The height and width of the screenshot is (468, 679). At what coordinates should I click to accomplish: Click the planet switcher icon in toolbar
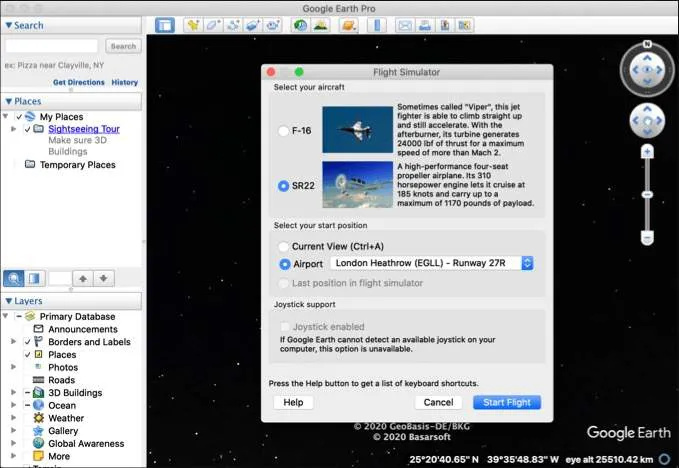348,25
